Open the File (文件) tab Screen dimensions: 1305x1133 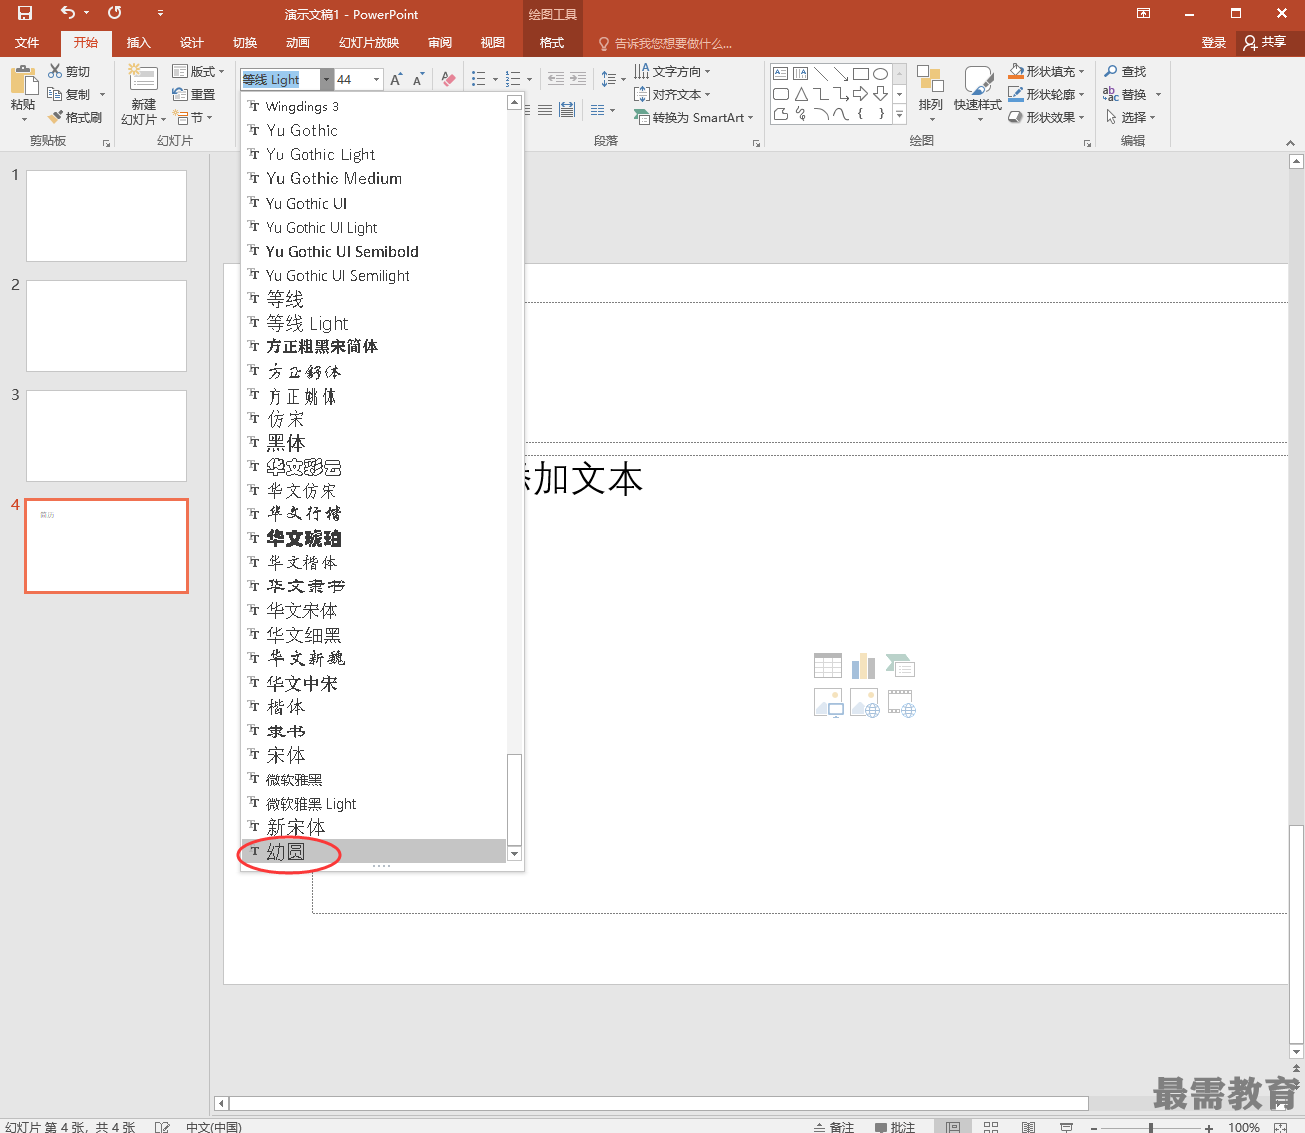27,42
